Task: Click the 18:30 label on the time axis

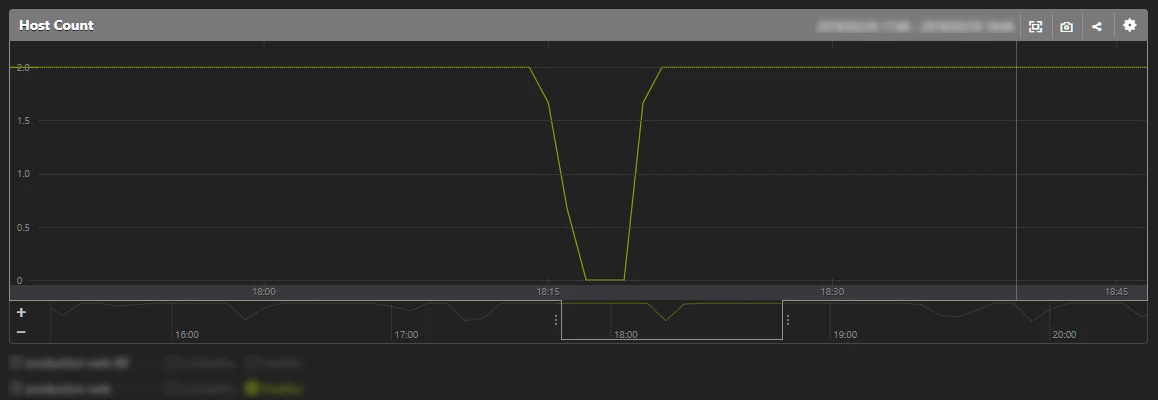Action: pyautogui.click(x=832, y=292)
